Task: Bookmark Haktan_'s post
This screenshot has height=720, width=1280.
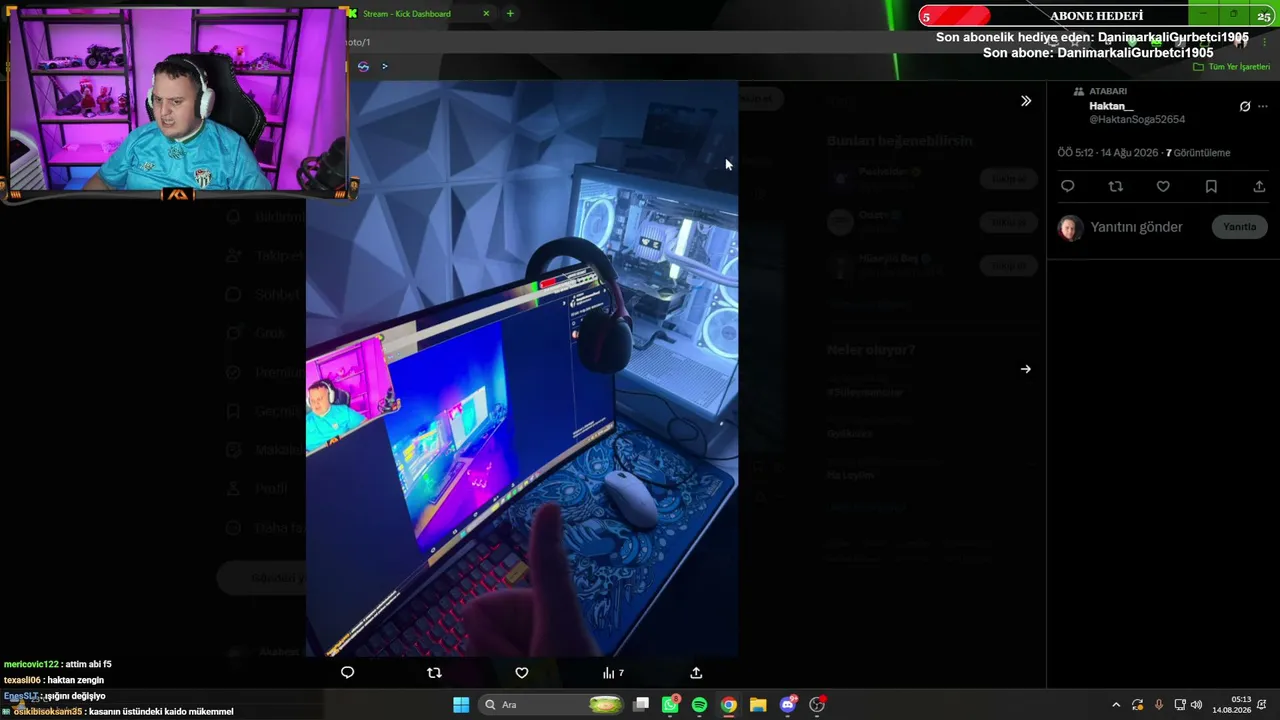Action: click(1211, 187)
